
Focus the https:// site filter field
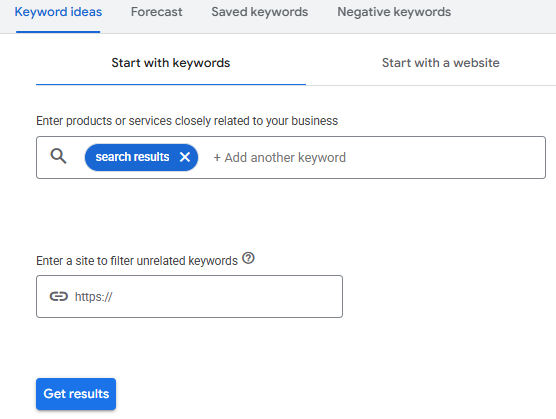189,296
